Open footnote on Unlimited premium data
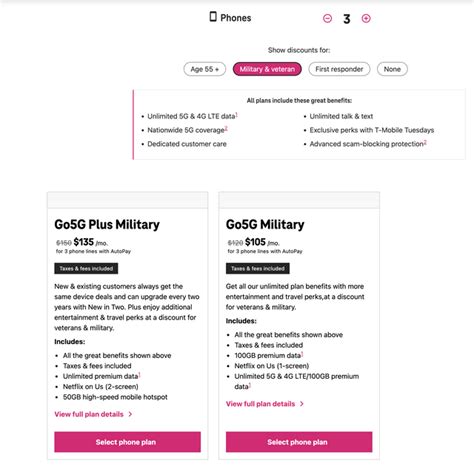Image resolution: width=474 pixels, height=469 pixels. [x=139, y=375]
